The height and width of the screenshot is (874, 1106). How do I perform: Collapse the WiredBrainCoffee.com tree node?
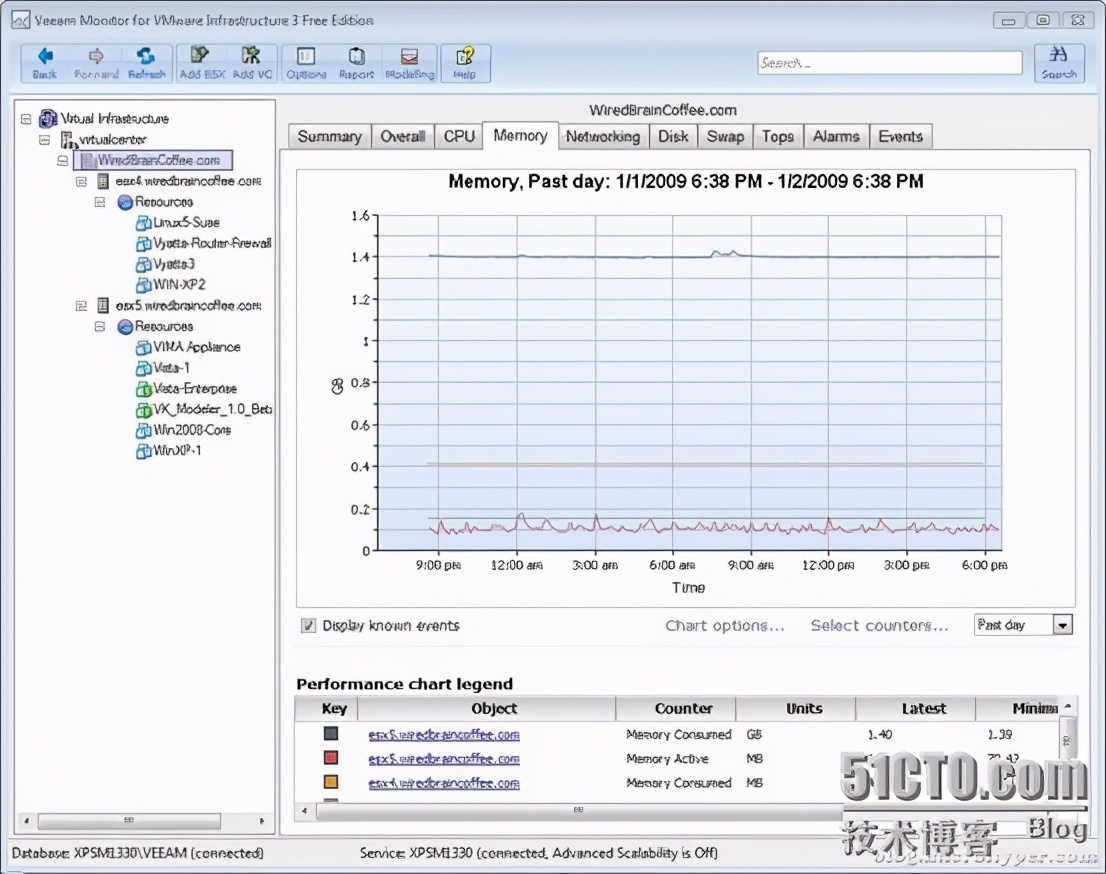tap(63, 161)
